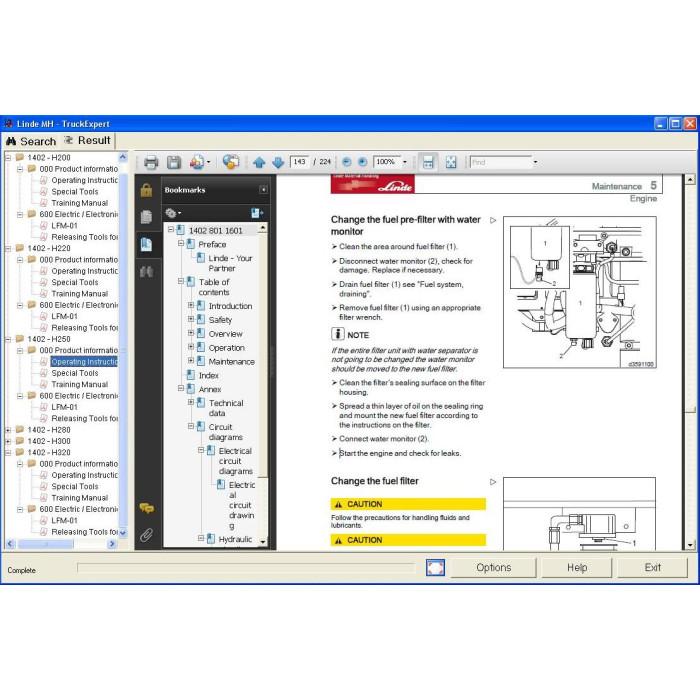700x700 pixels.
Task: Open the 1402 801 1601 root bookmark
Action: (215, 230)
